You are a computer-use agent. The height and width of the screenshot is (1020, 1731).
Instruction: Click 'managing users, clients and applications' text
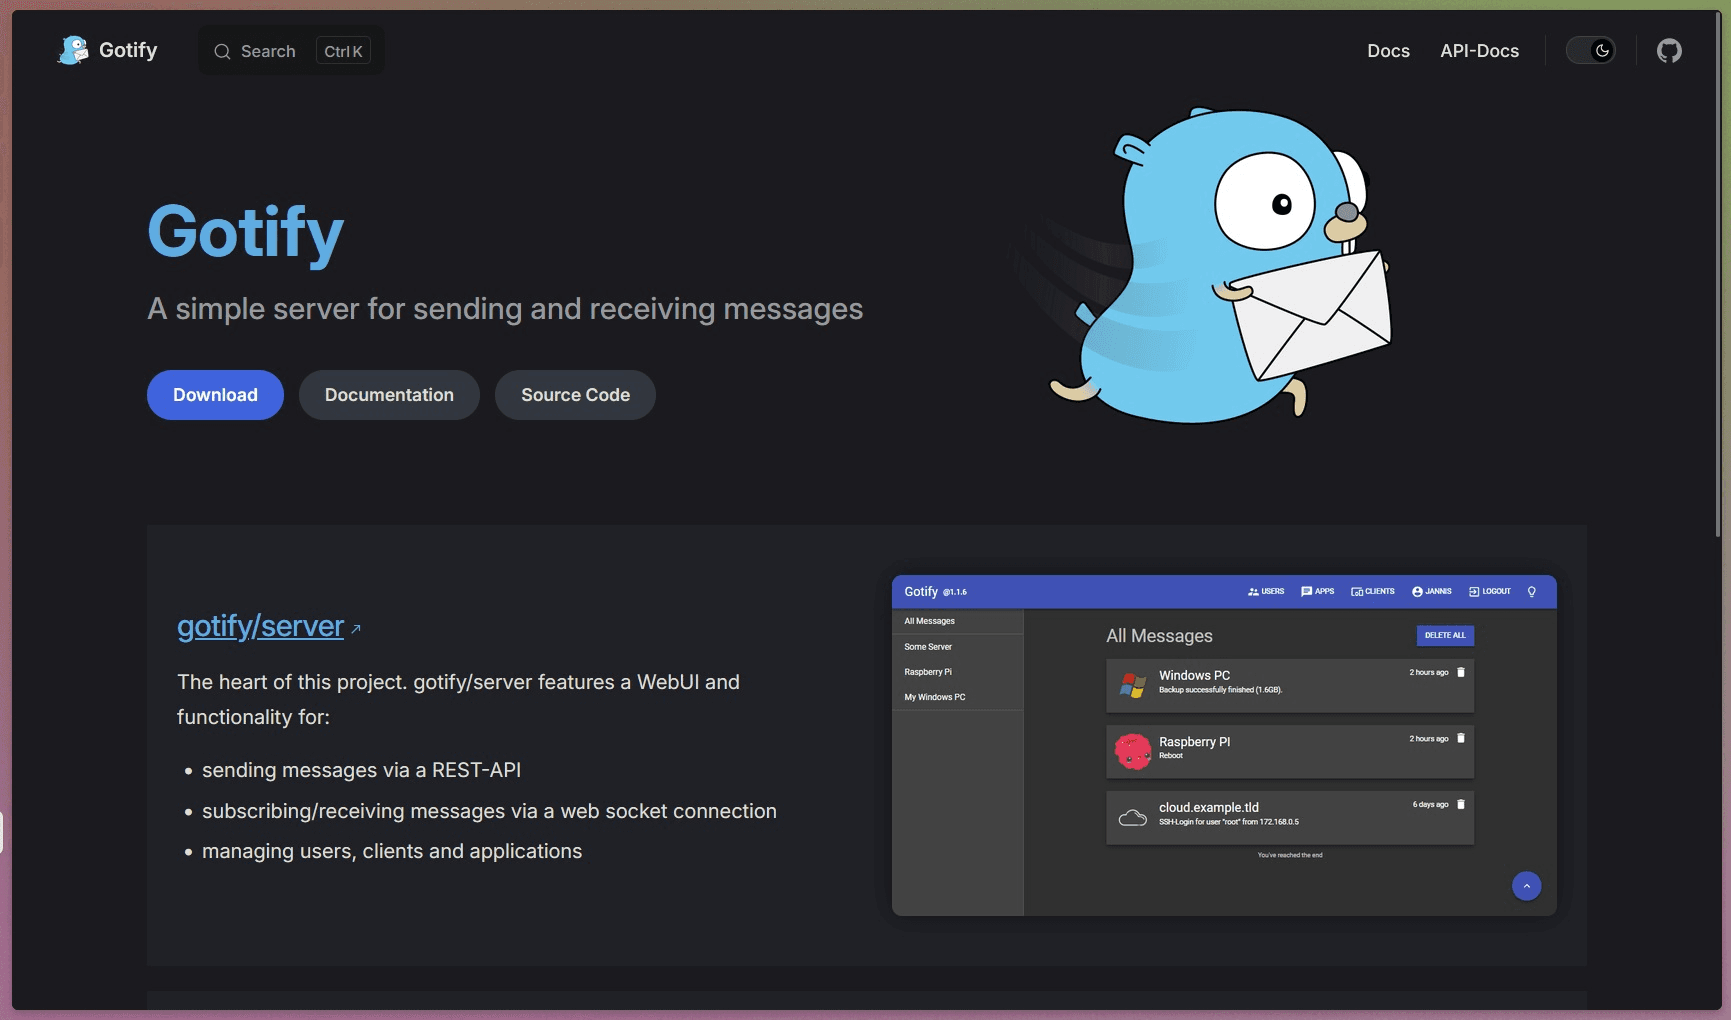[392, 851]
